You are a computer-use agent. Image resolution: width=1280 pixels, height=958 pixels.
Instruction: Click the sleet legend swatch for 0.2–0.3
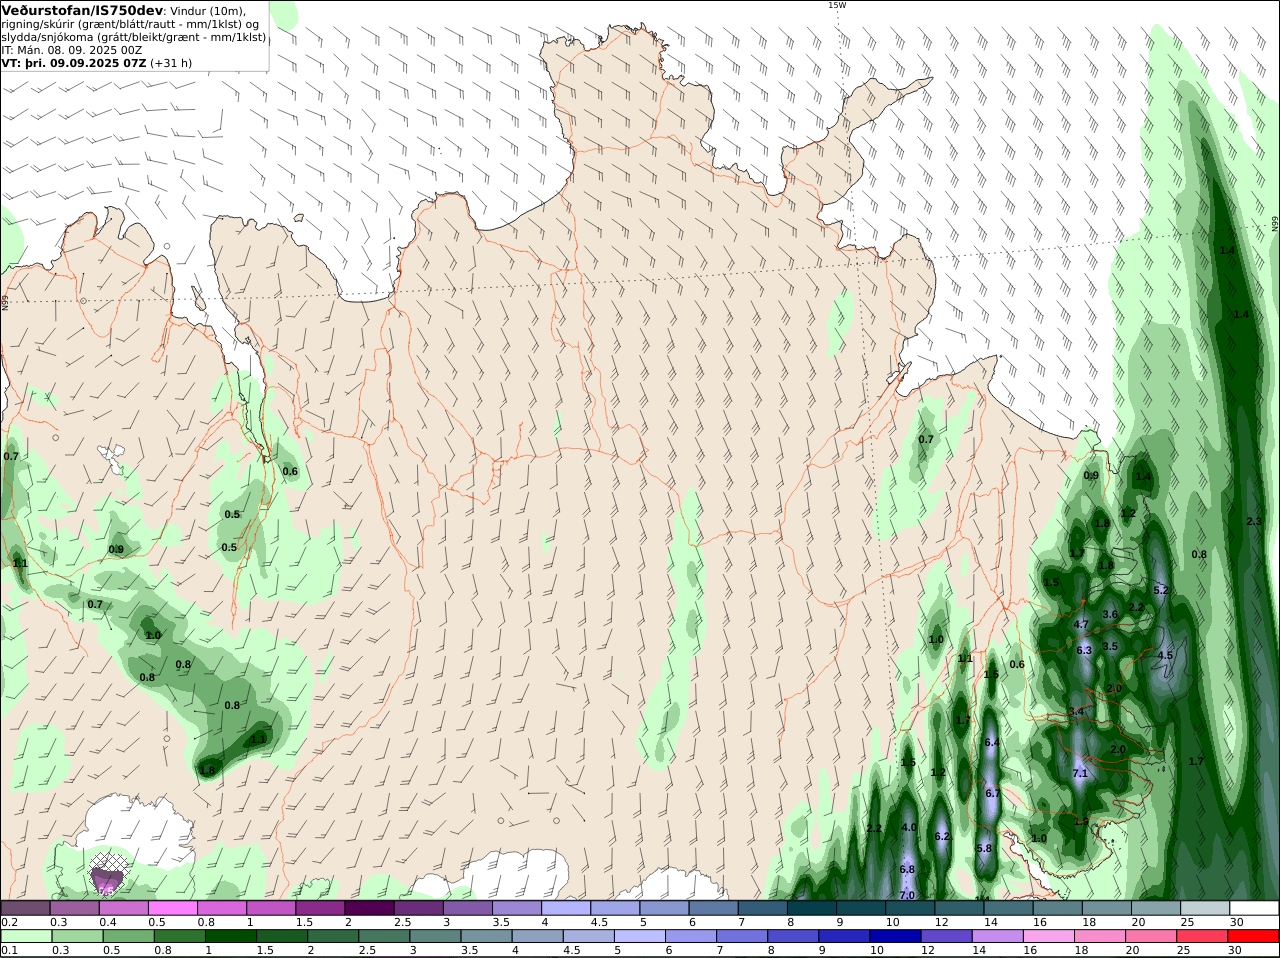click(25, 908)
